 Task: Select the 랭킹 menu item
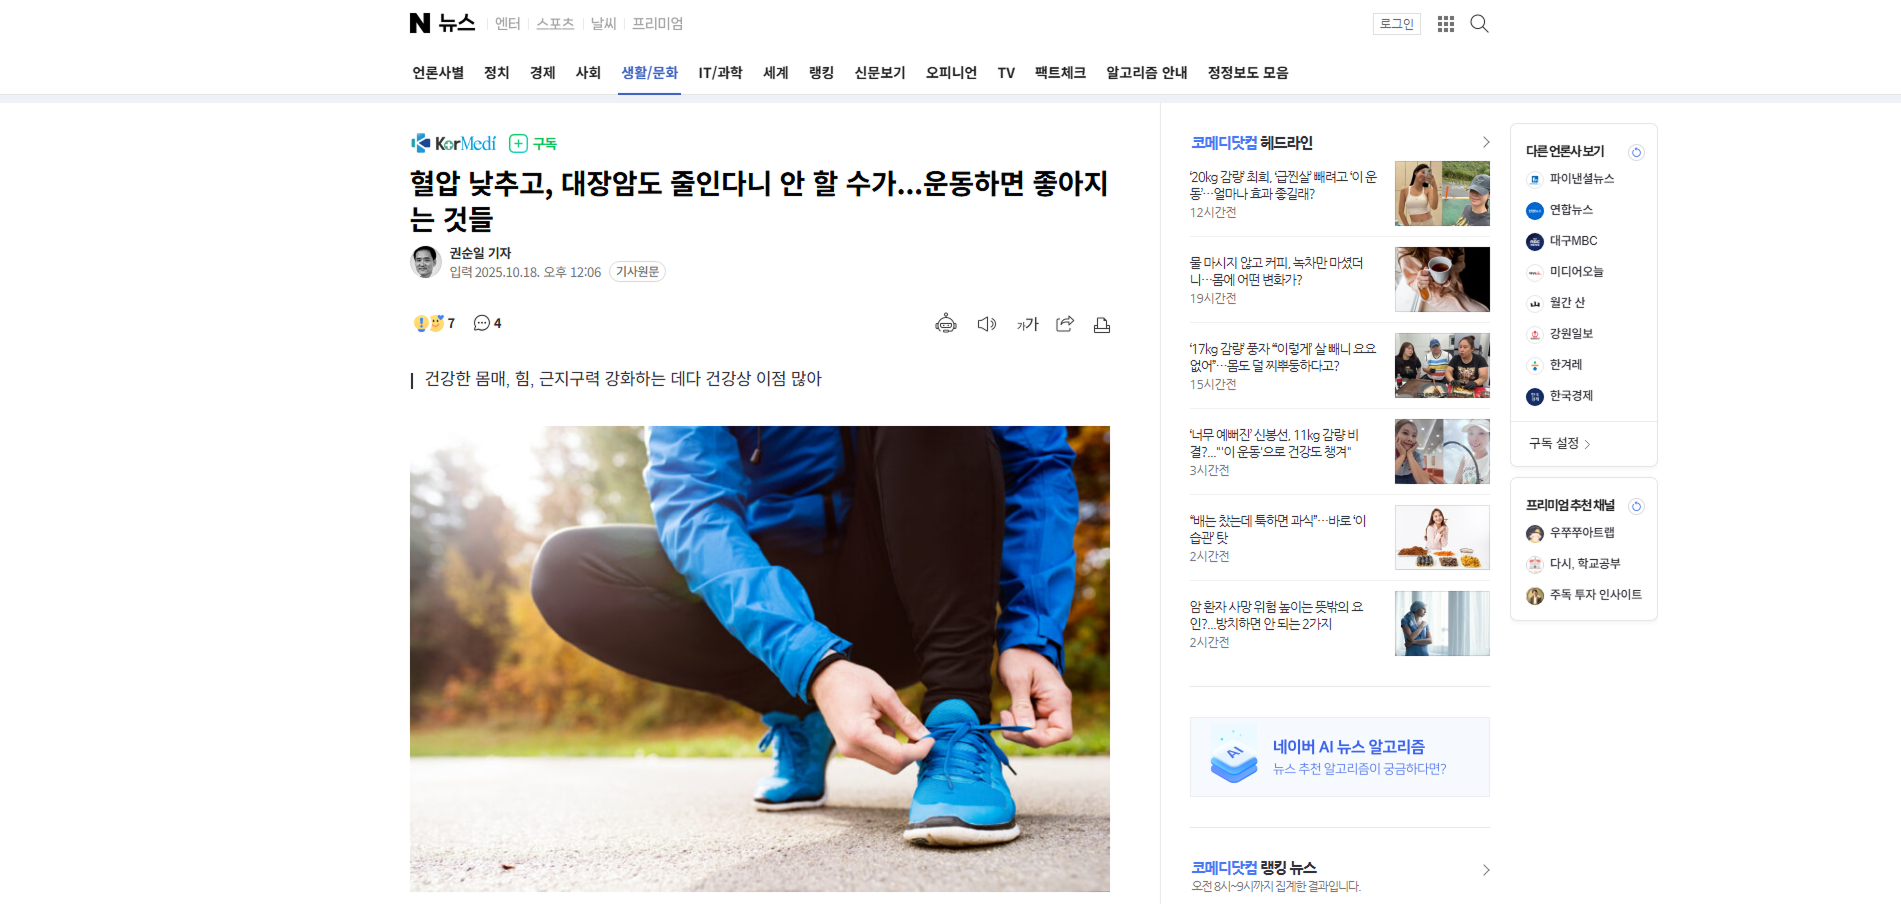click(x=821, y=73)
